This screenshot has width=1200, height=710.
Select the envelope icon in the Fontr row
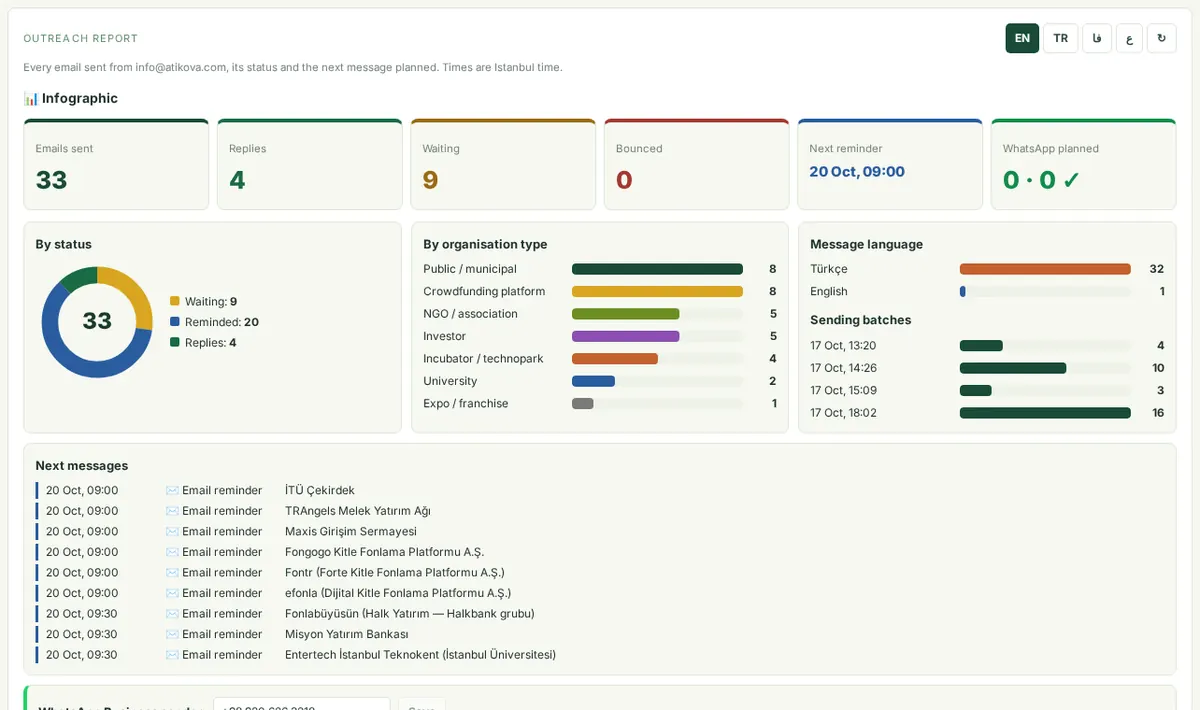pyautogui.click(x=172, y=573)
